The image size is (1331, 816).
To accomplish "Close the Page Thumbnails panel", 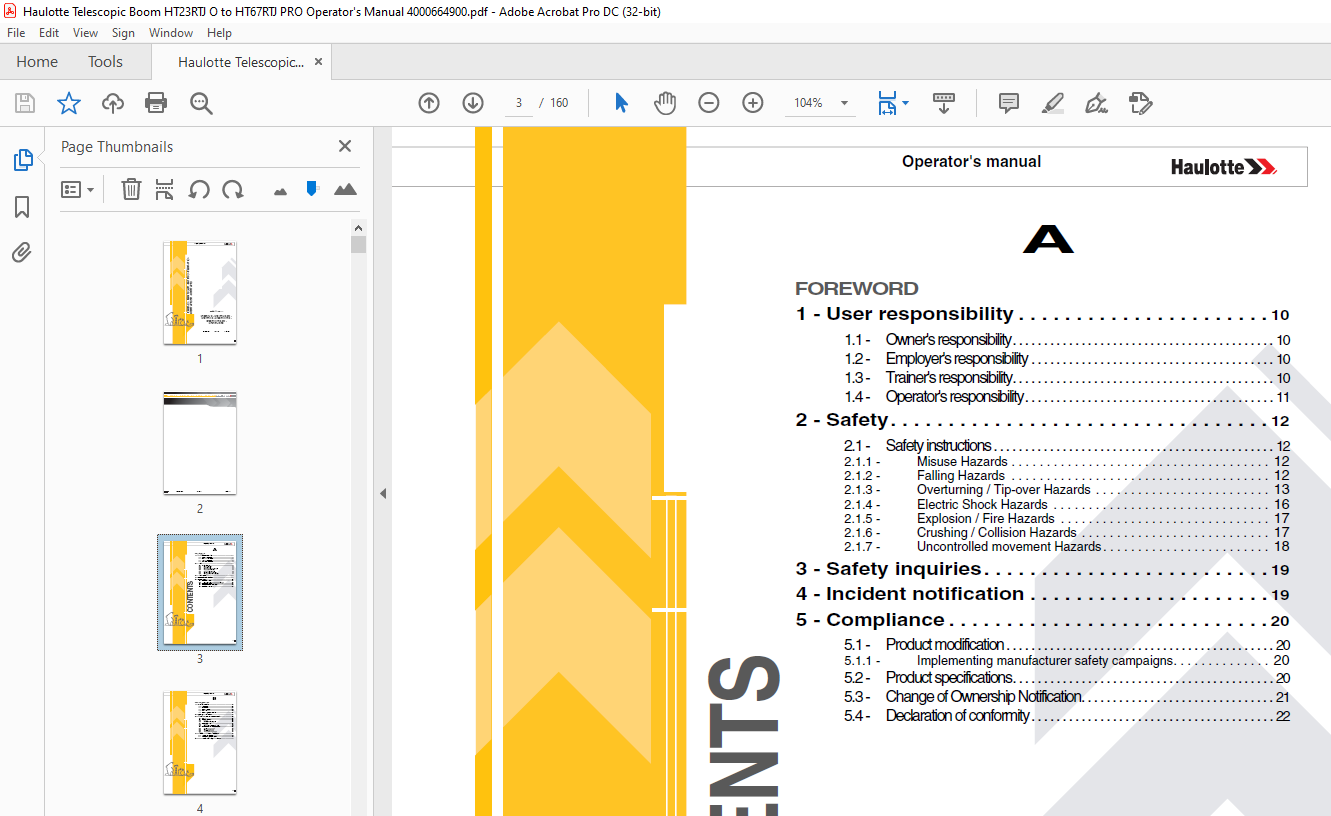I will [345, 146].
